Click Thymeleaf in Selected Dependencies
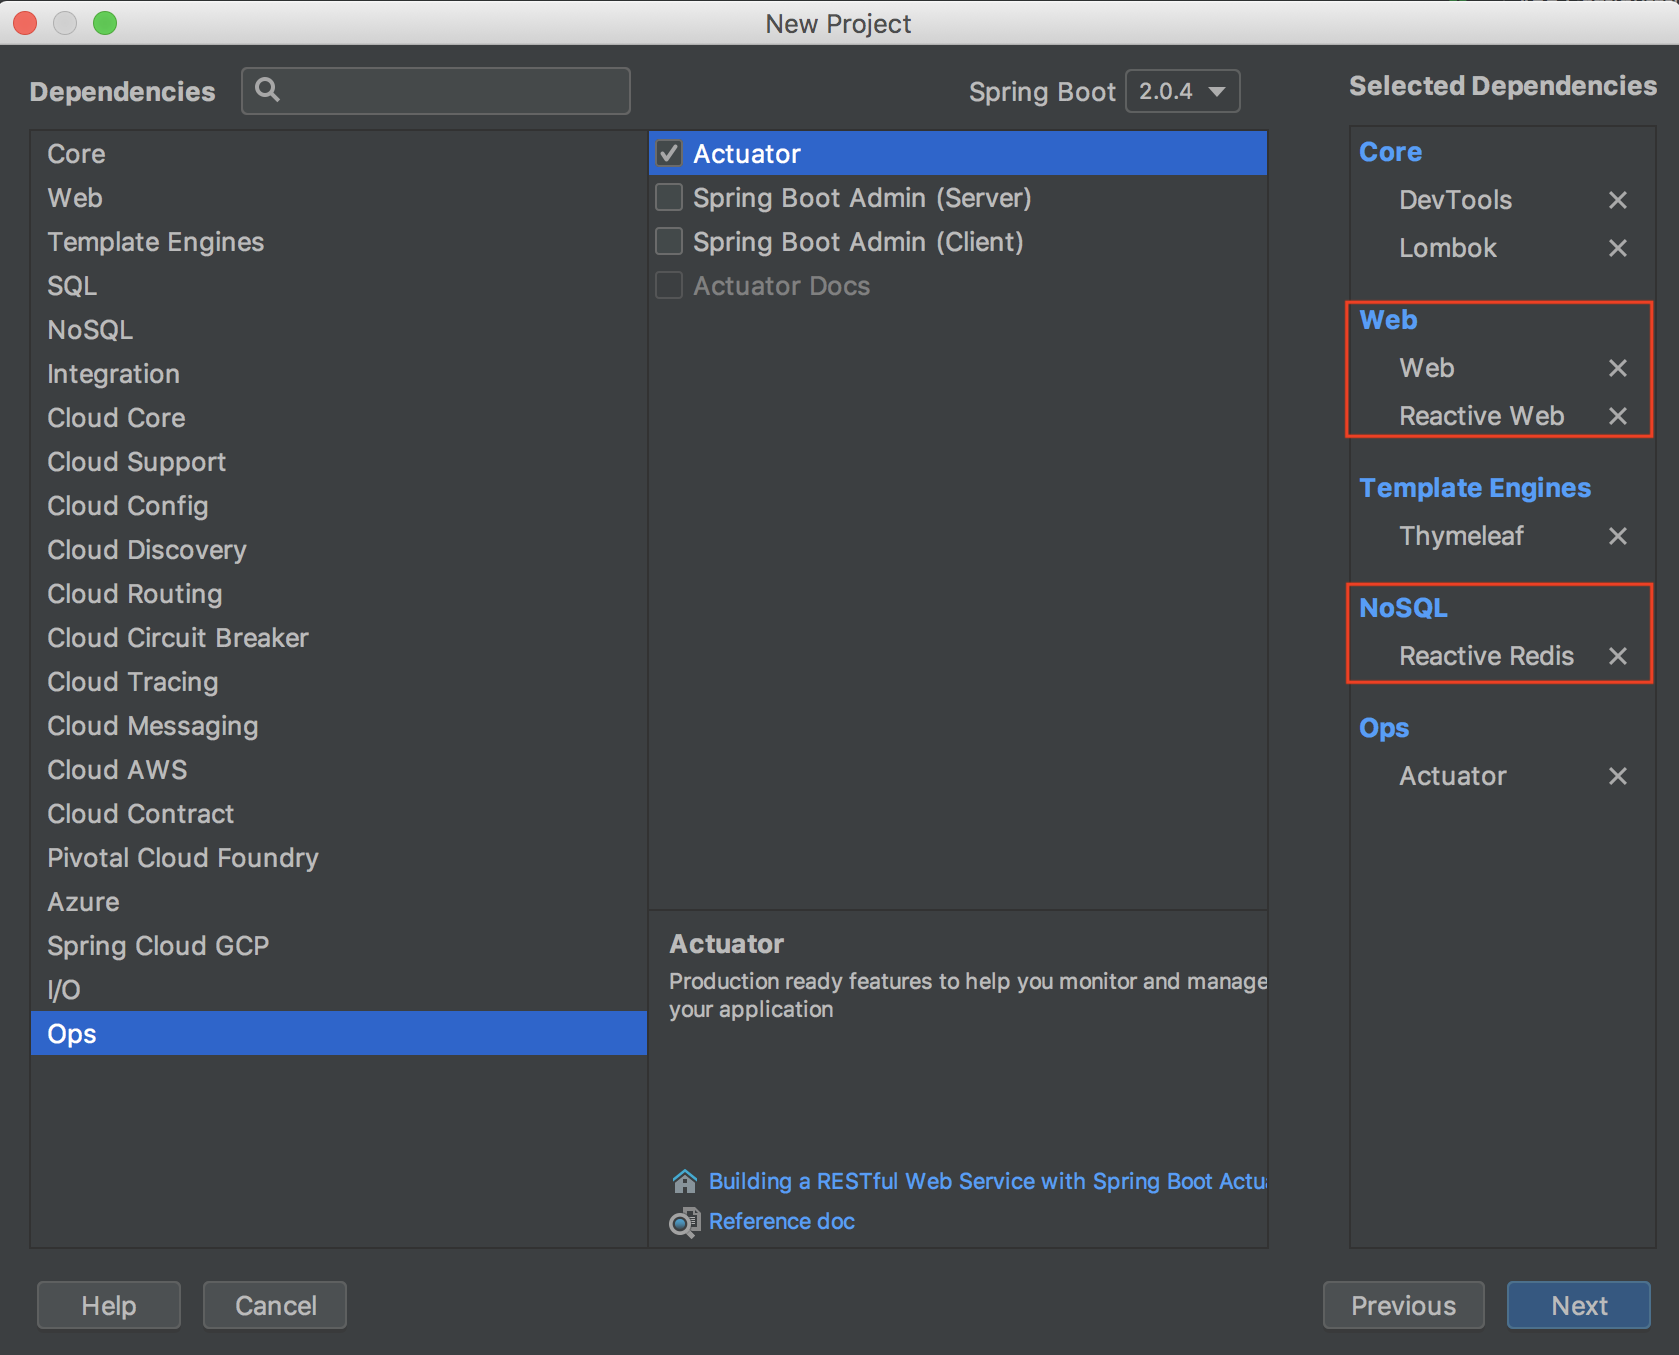This screenshot has width=1679, height=1355. [x=1461, y=536]
